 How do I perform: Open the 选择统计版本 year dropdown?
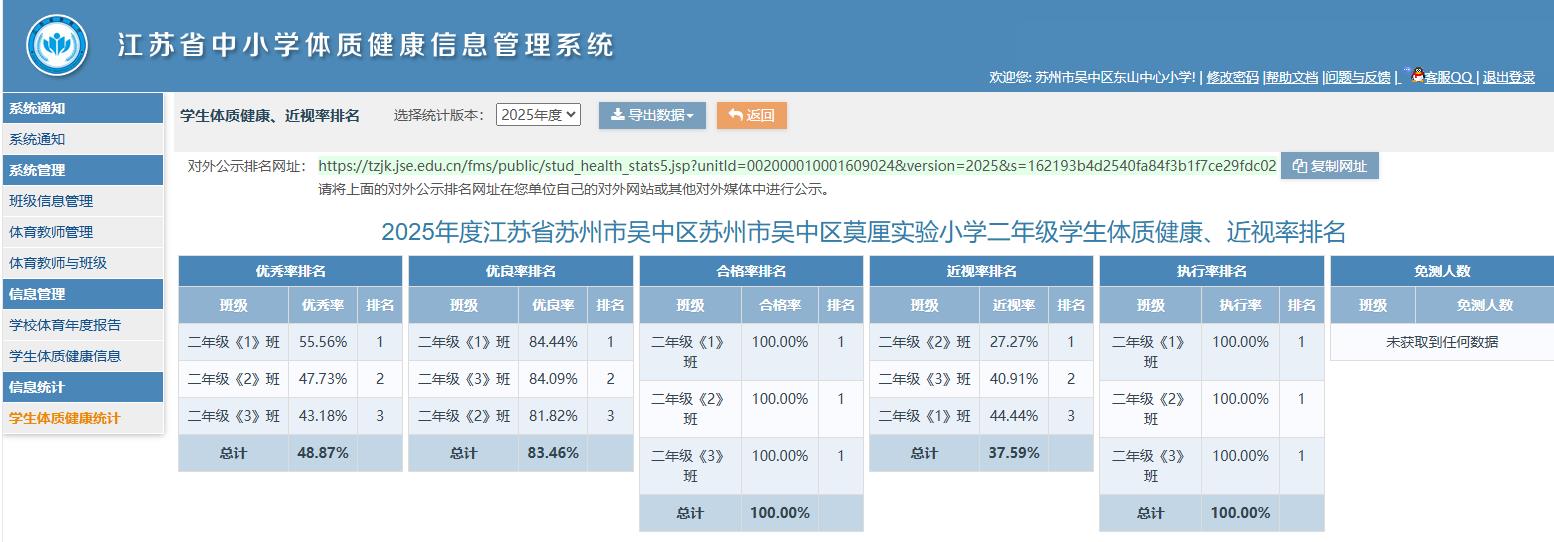pyautogui.click(x=538, y=115)
